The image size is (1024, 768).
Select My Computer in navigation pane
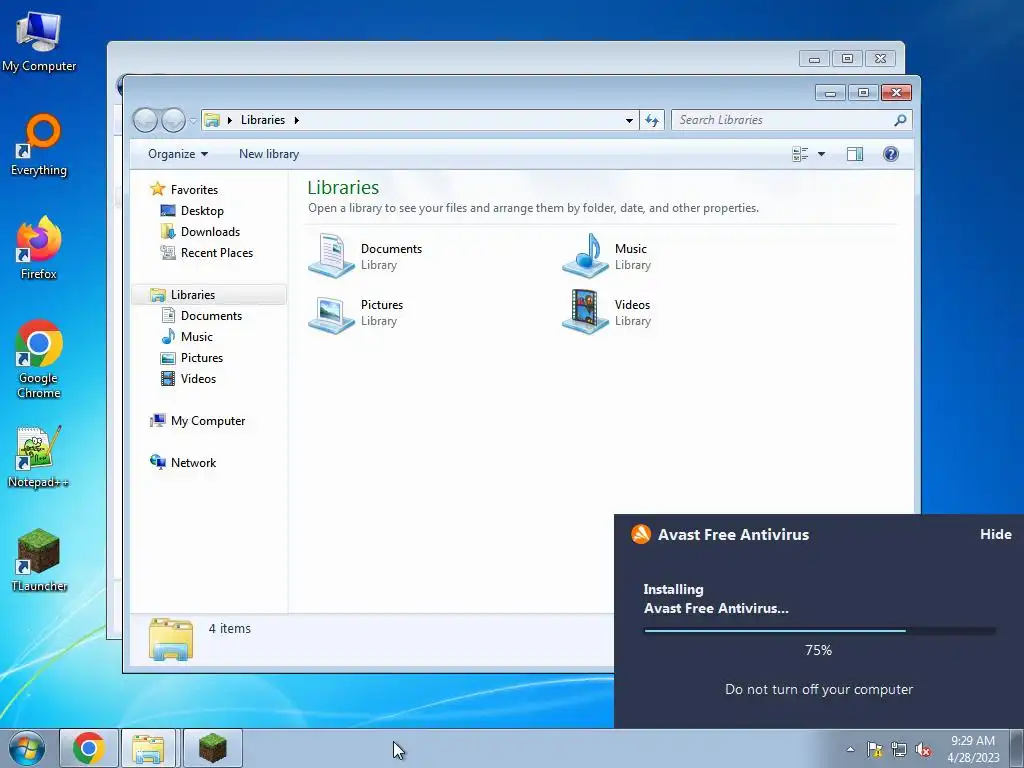pyautogui.click(x=208, y=421)
